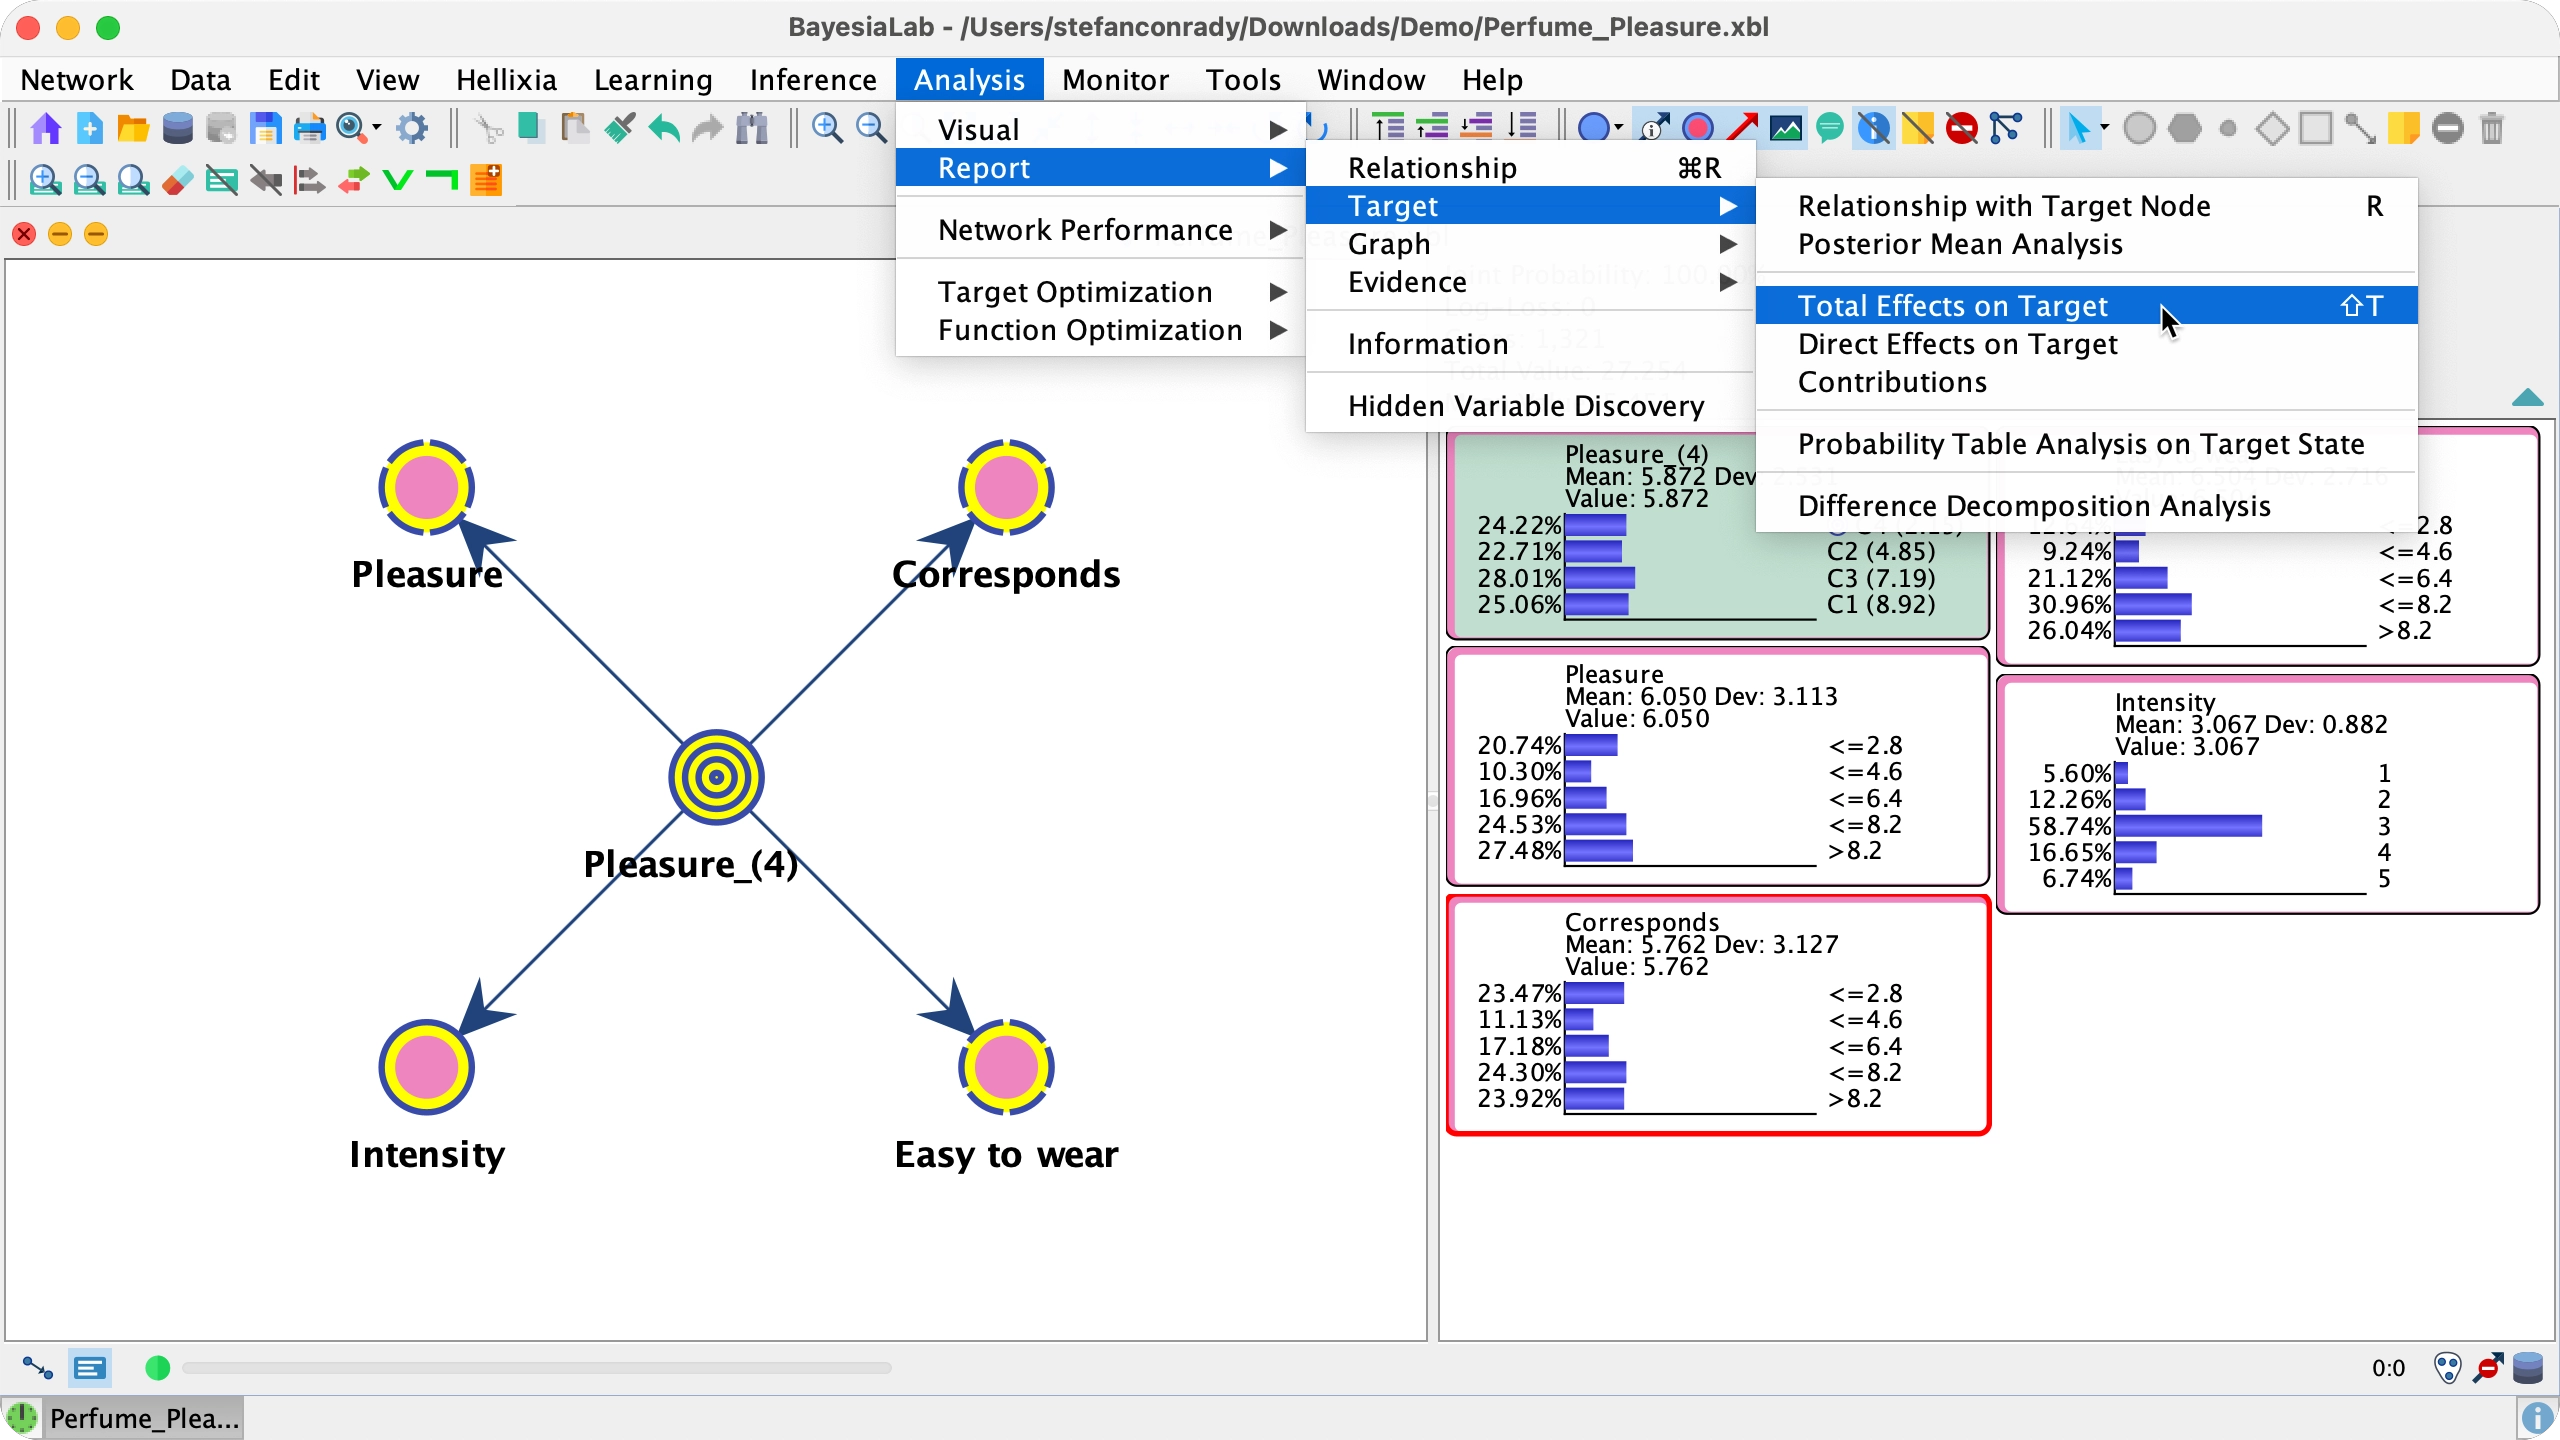Toggle the red arrow arc display button

(x=1741, y=128)
